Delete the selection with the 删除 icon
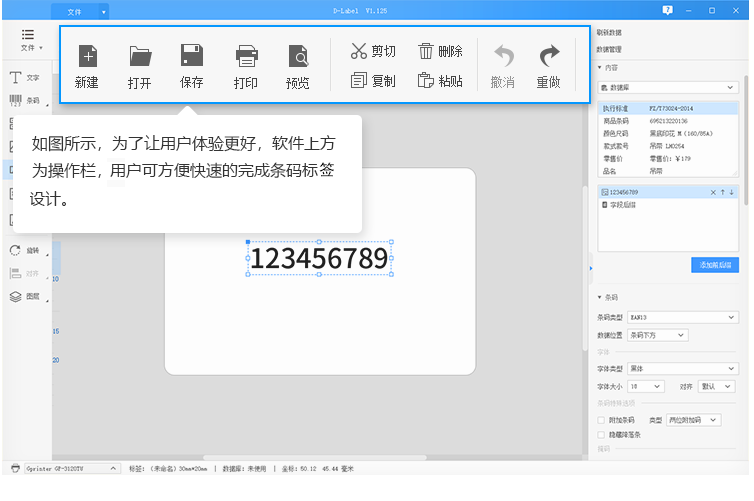 [440, 51]
